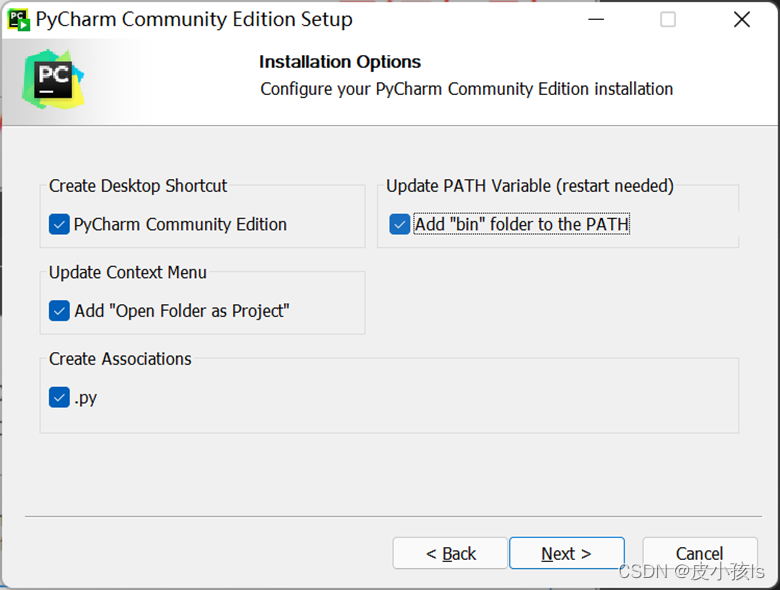Minimize the PyCharm setup window

click(x=596, y=20)
